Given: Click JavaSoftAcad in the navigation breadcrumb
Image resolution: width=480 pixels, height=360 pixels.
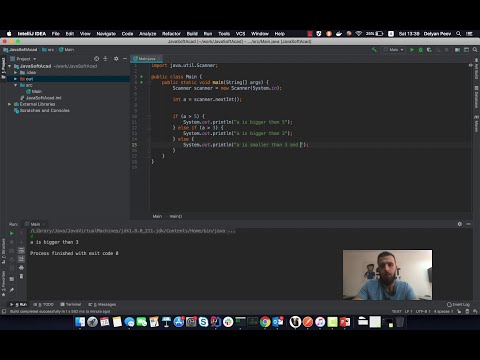Looking at the screenshot, I should 20,50.
